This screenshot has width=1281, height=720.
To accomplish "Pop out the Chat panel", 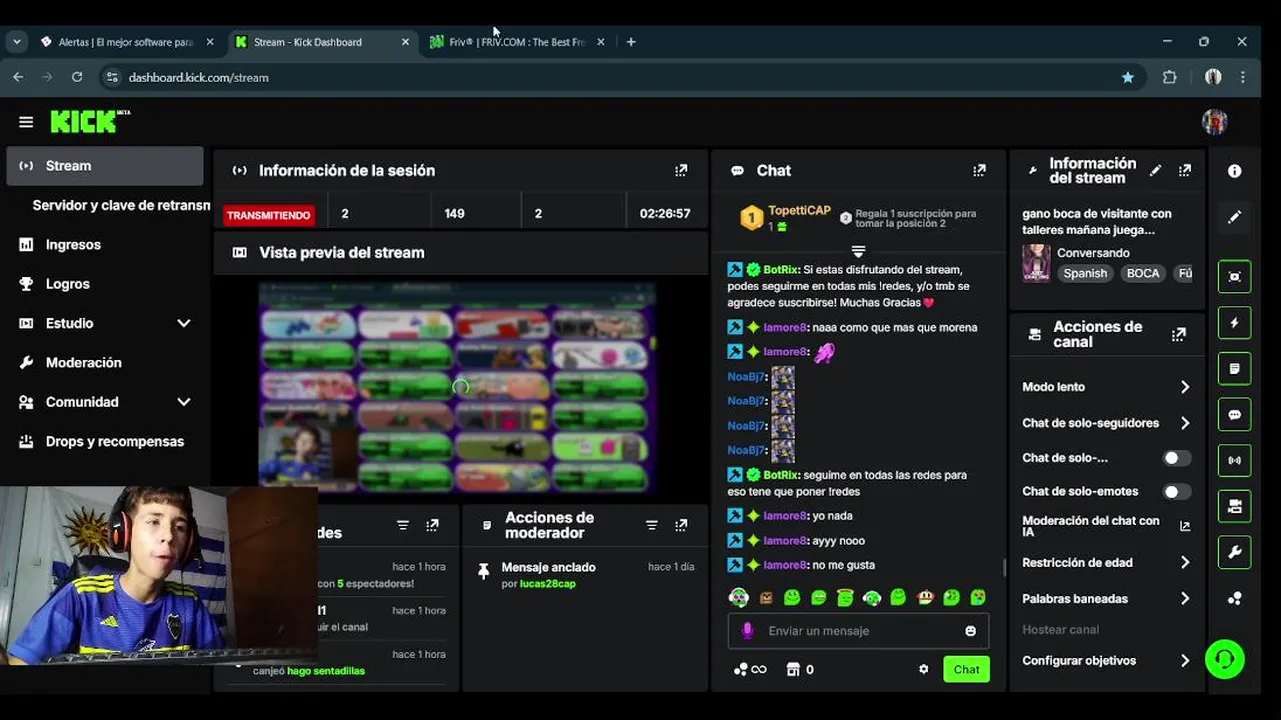I will click(979, 171).
